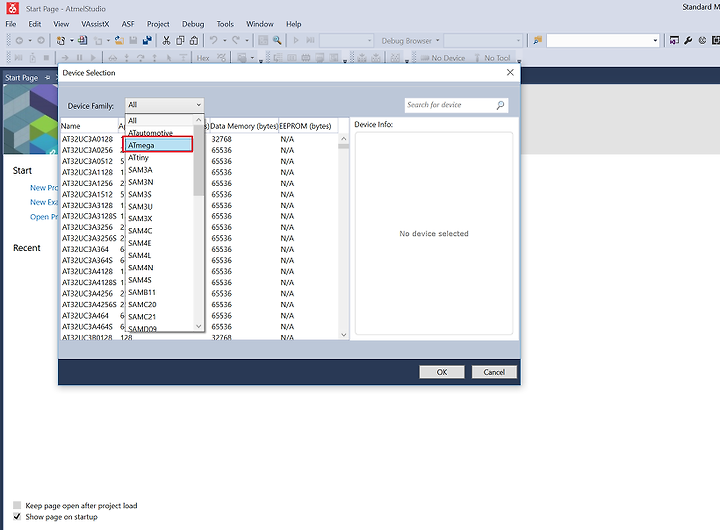Expand the Redo history dropdown arrow
Viewport: 720px width, 530px height.
247,40
